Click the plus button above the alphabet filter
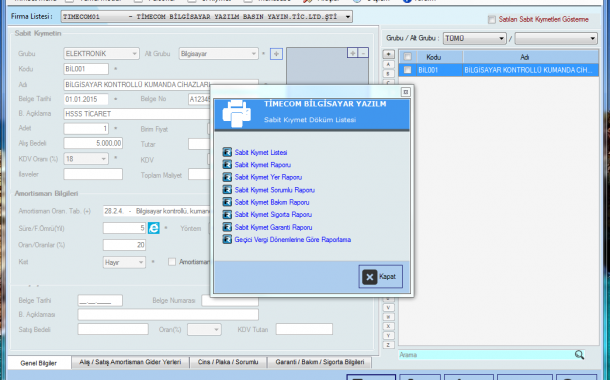The height and width of the screenshot is (380, 610). coord(388,54)
